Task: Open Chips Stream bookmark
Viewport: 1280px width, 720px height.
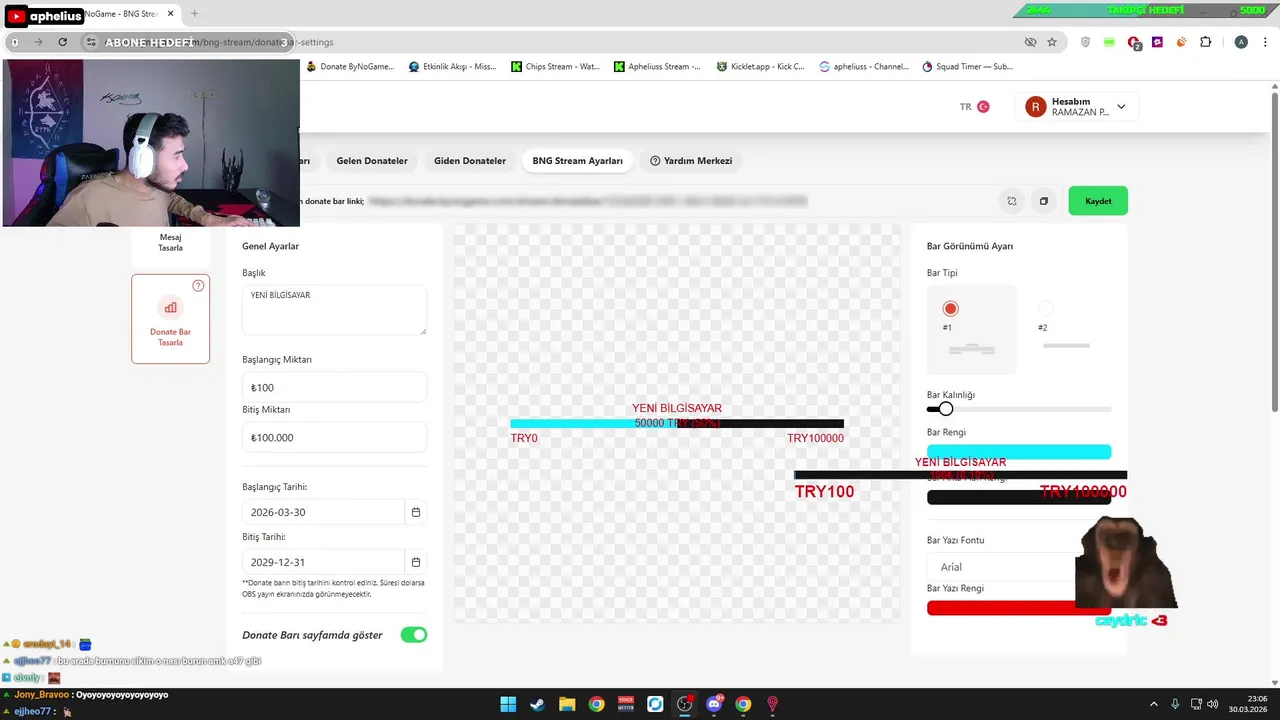Action: click(x=555, y=67)
